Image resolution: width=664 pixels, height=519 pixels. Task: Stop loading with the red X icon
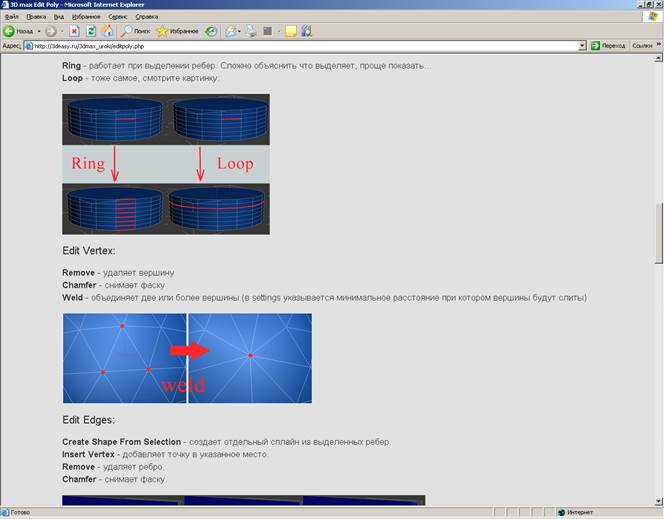(x=75, y=31)
